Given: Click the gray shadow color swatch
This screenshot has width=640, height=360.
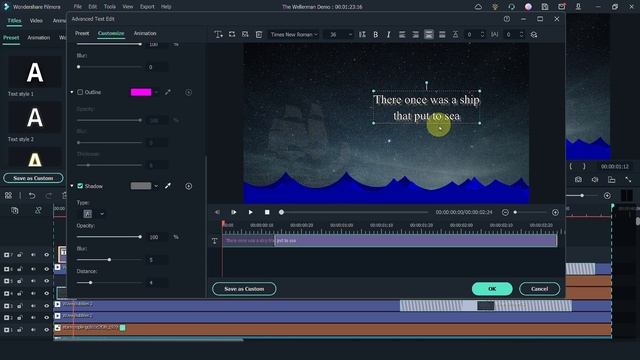Looking at the screenshot, I should pyautogui.click(x=141, y=186).
